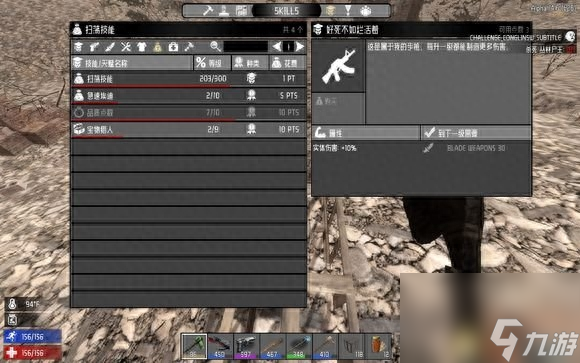The image size is (580, 363).
Task: Open the quests trophy cup icon
Action: pyautogui.click(x=348, y=11)
